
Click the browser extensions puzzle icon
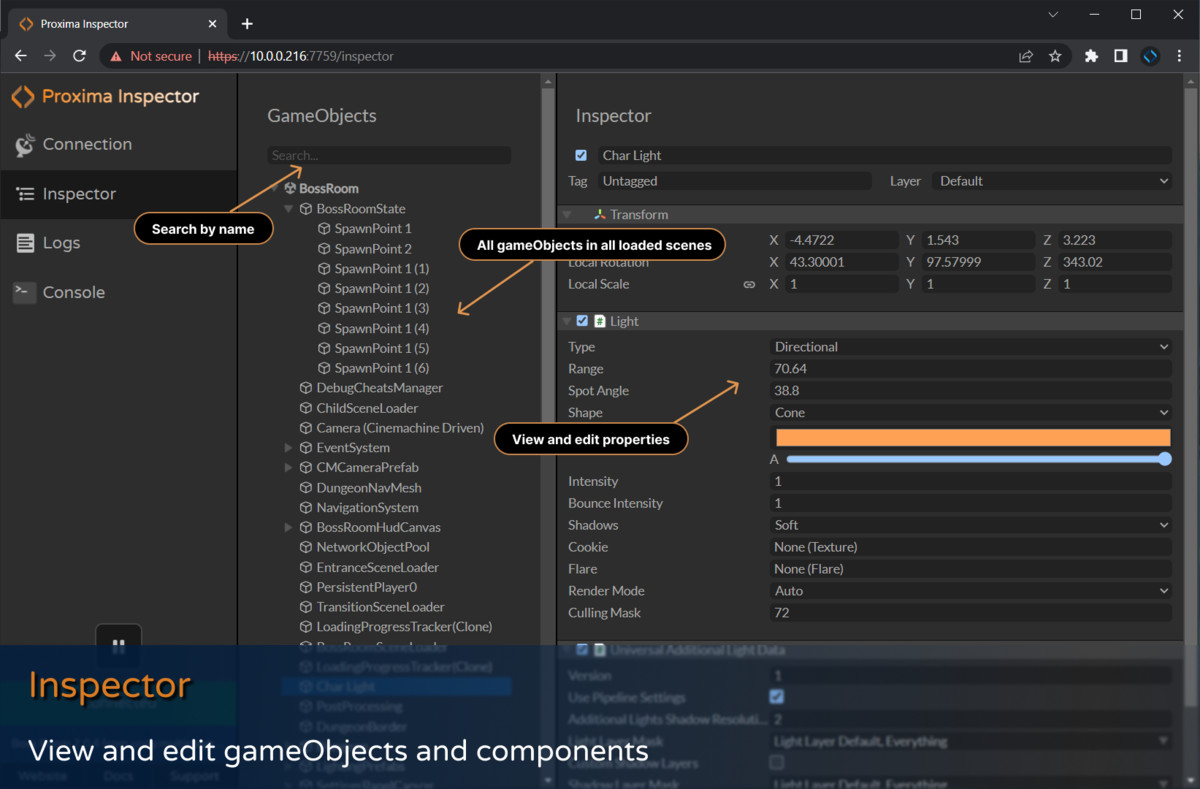1091,56
